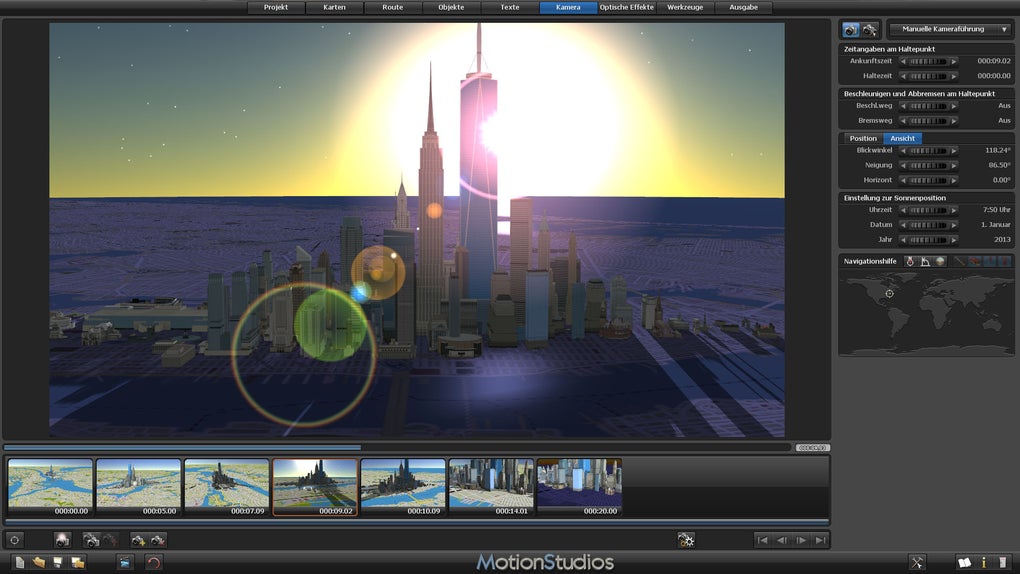Click the camera snapshot flash icon
This screenshot has height=574, width=1020.
[x=62, y=540]
